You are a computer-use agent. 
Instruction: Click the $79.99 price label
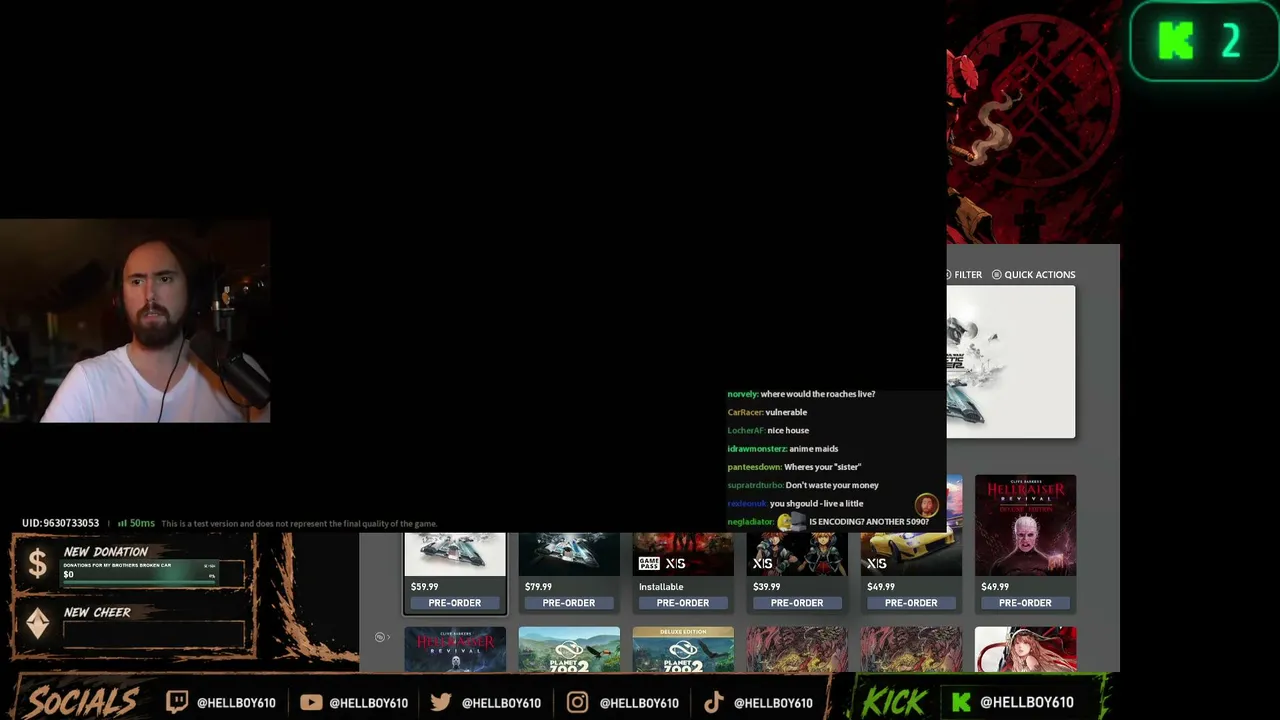tap(538, 587)
